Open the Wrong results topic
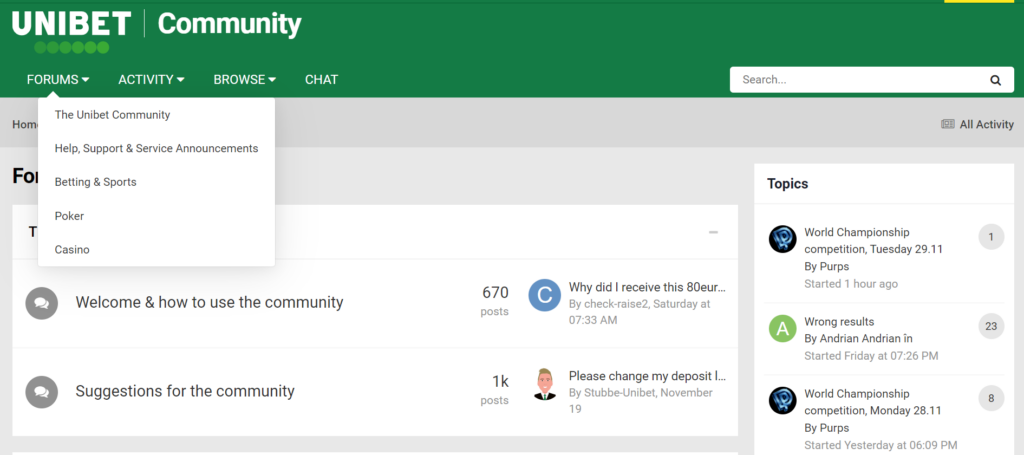1024x455 pixels. pyautogui.click(x=839, y=322)
